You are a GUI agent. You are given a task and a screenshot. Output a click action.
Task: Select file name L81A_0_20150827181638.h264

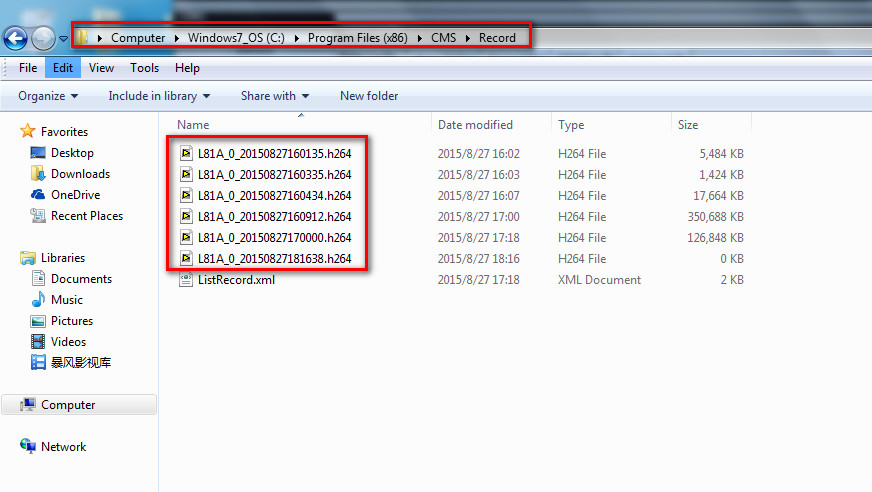point(275,259)
